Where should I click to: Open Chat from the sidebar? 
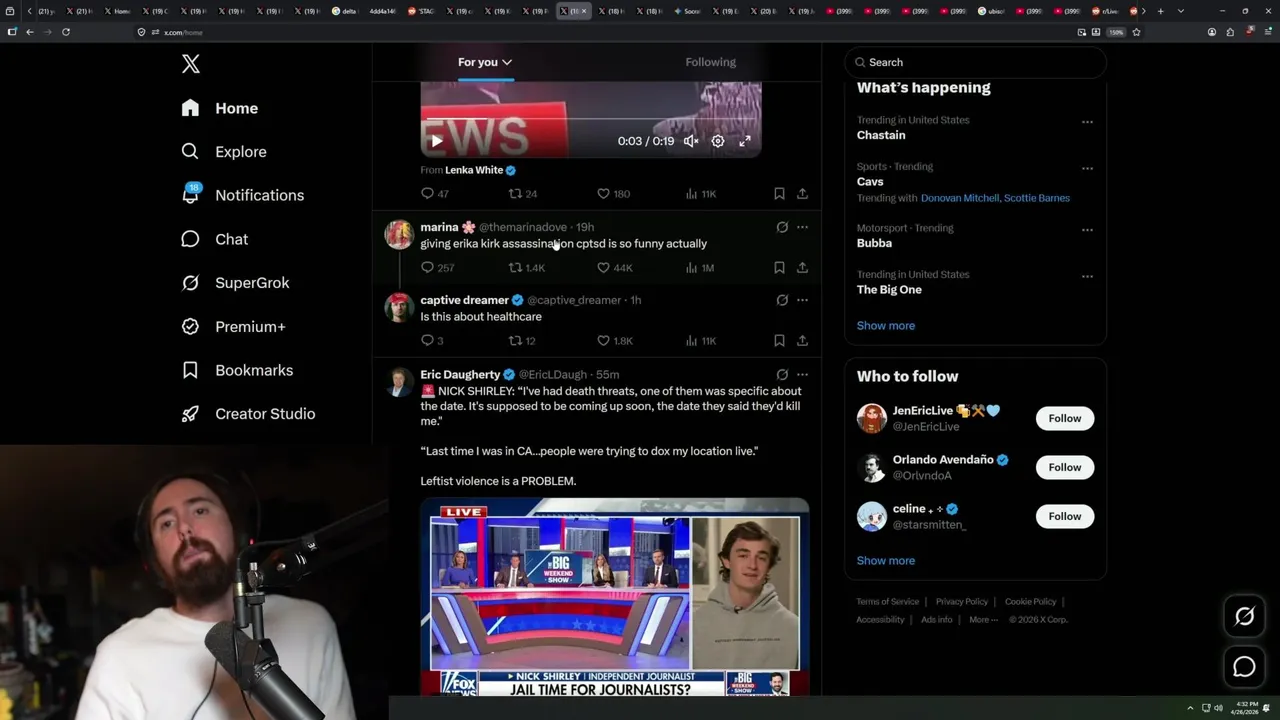click(x=214, y=239)
